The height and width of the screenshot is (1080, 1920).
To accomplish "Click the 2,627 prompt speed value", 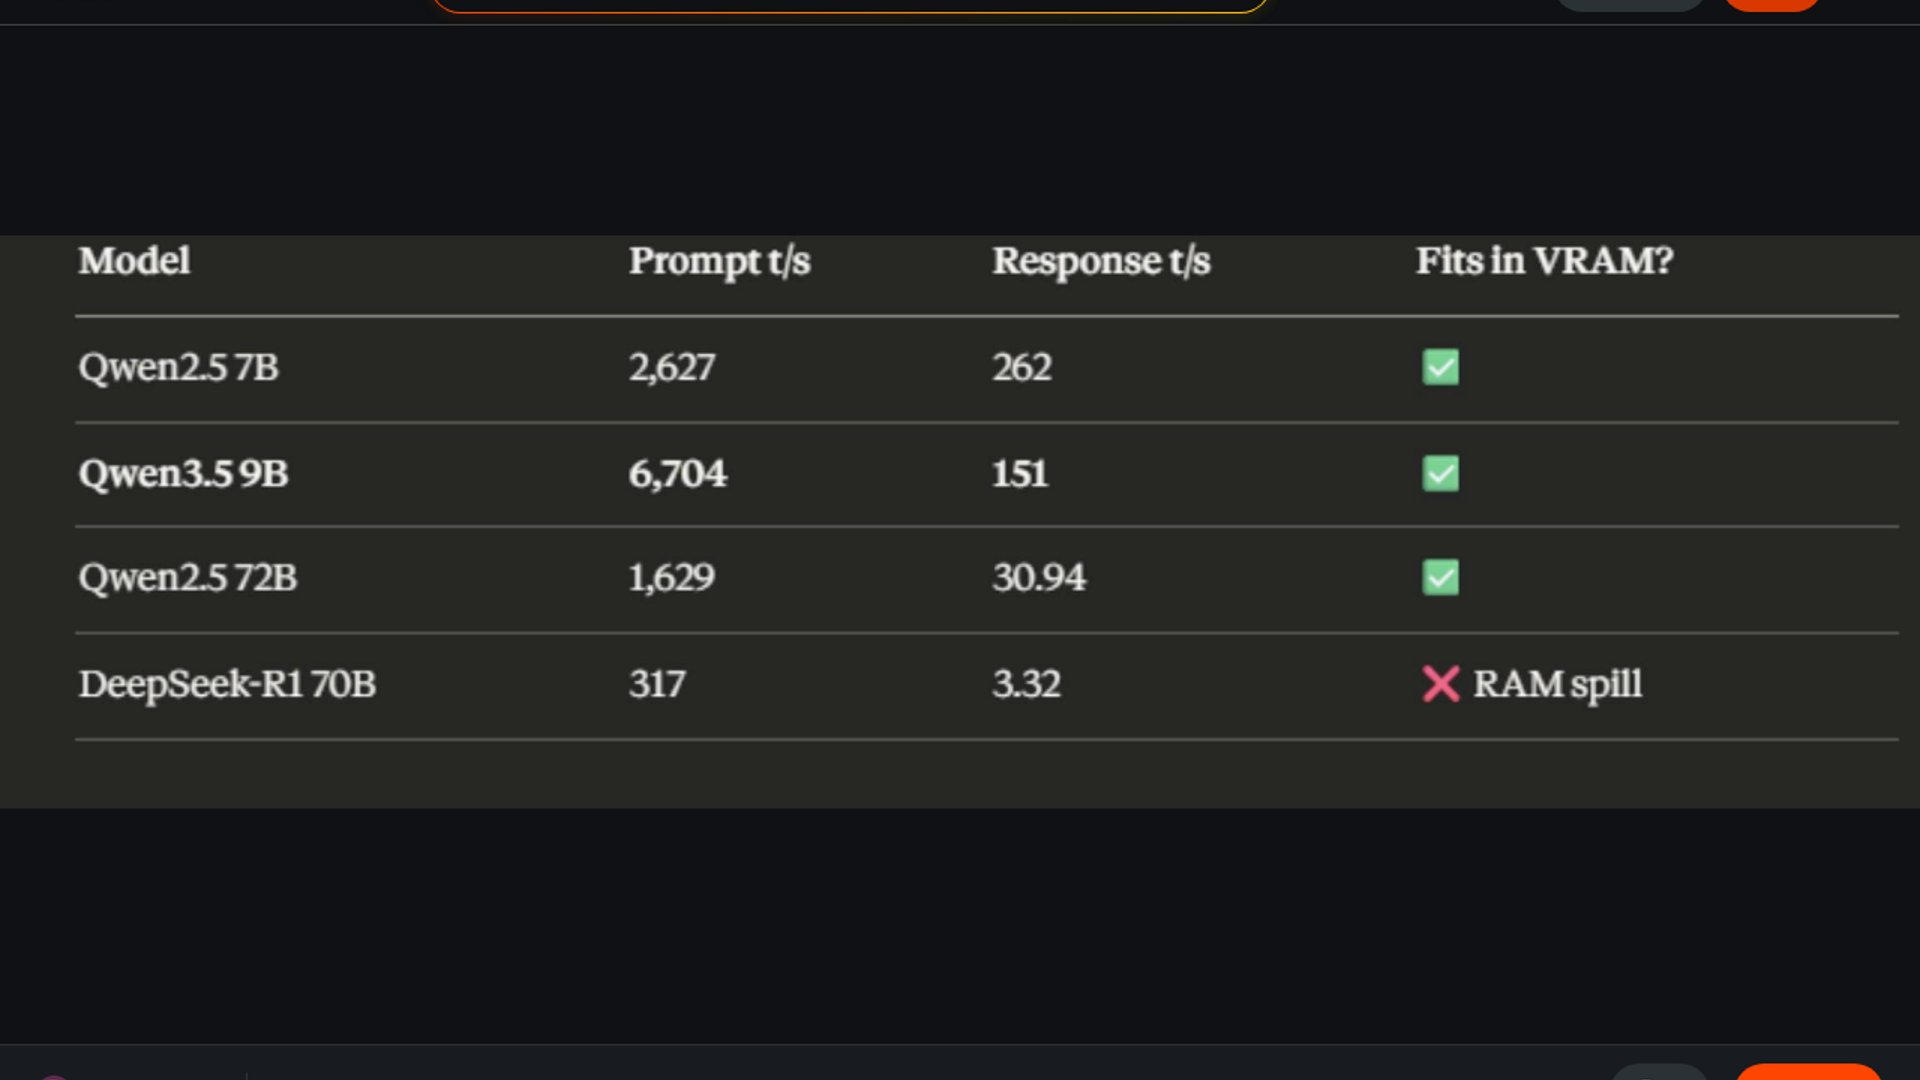I will coord(671,367).
